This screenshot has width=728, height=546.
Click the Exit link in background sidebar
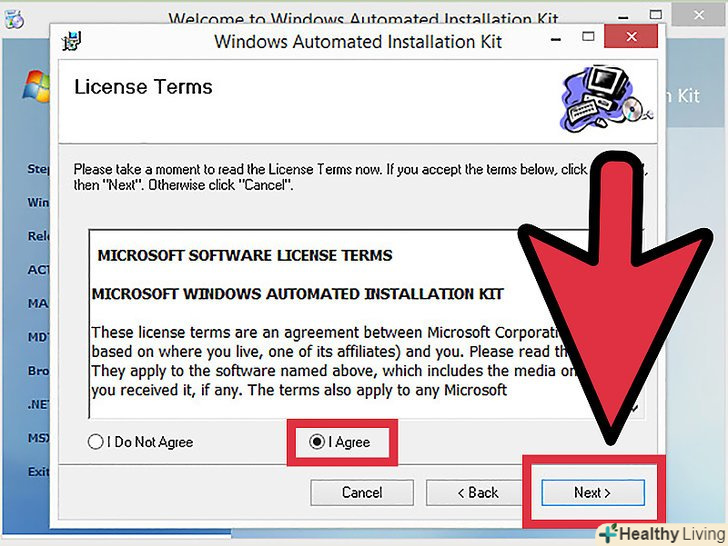click(38, 472)
